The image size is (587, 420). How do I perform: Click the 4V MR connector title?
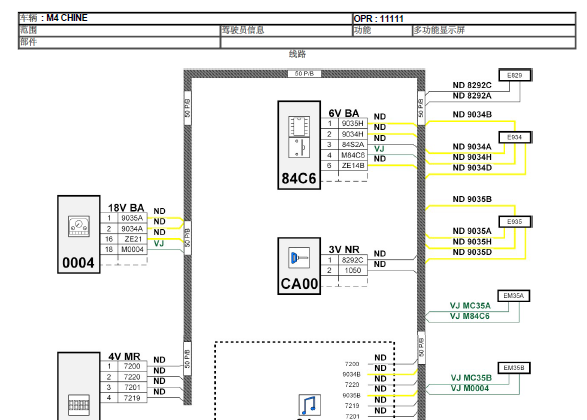tap(124, 356)
